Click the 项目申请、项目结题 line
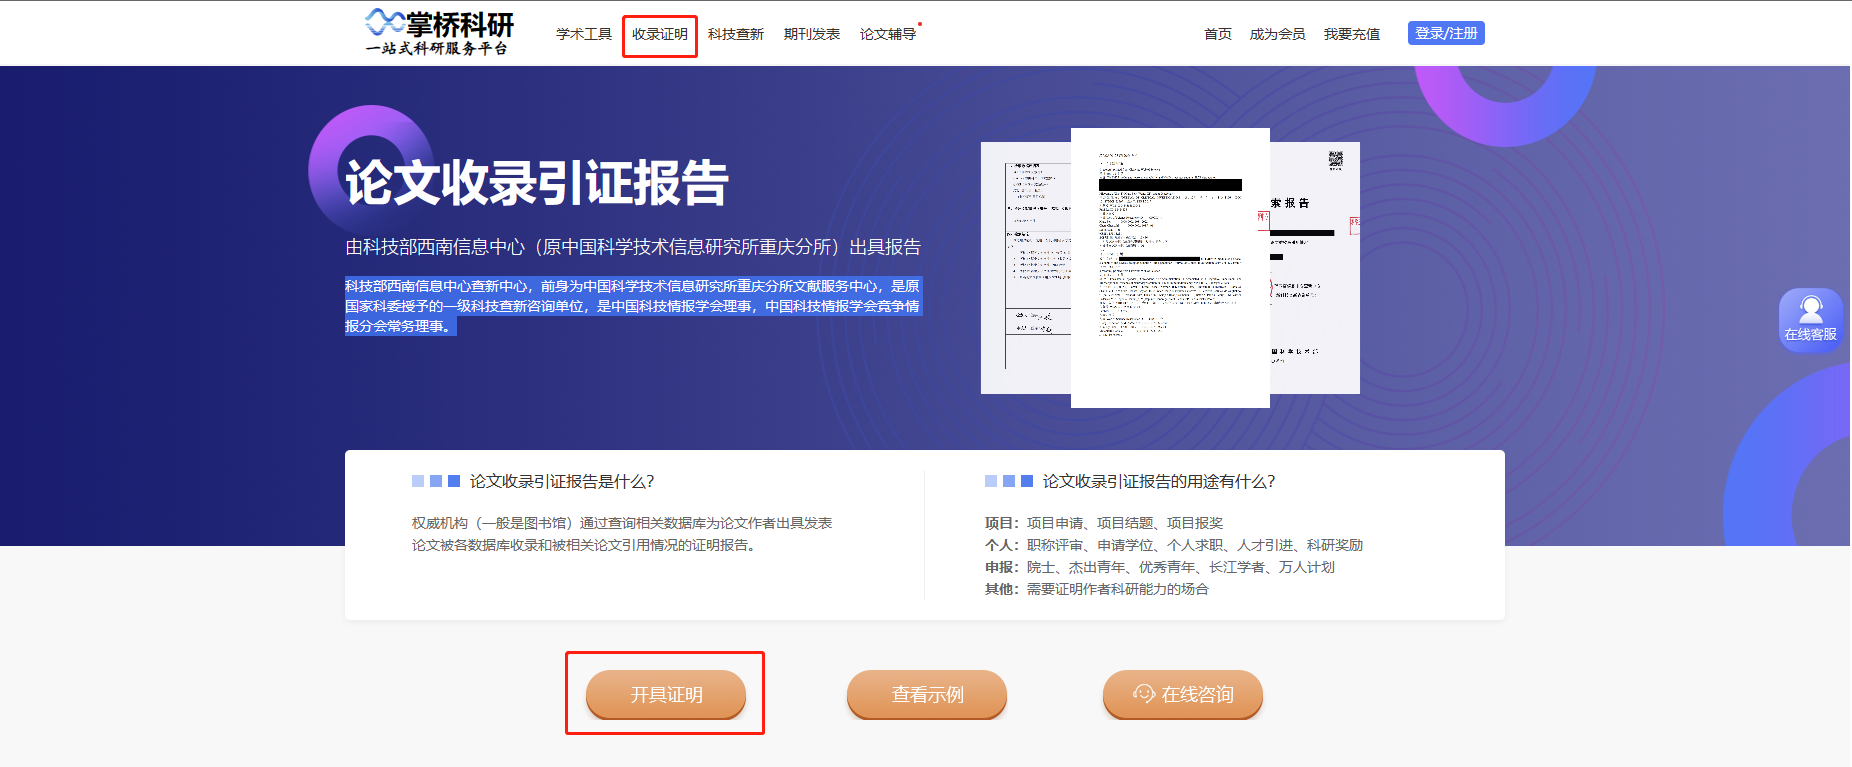 click(x=1104, y=523)
